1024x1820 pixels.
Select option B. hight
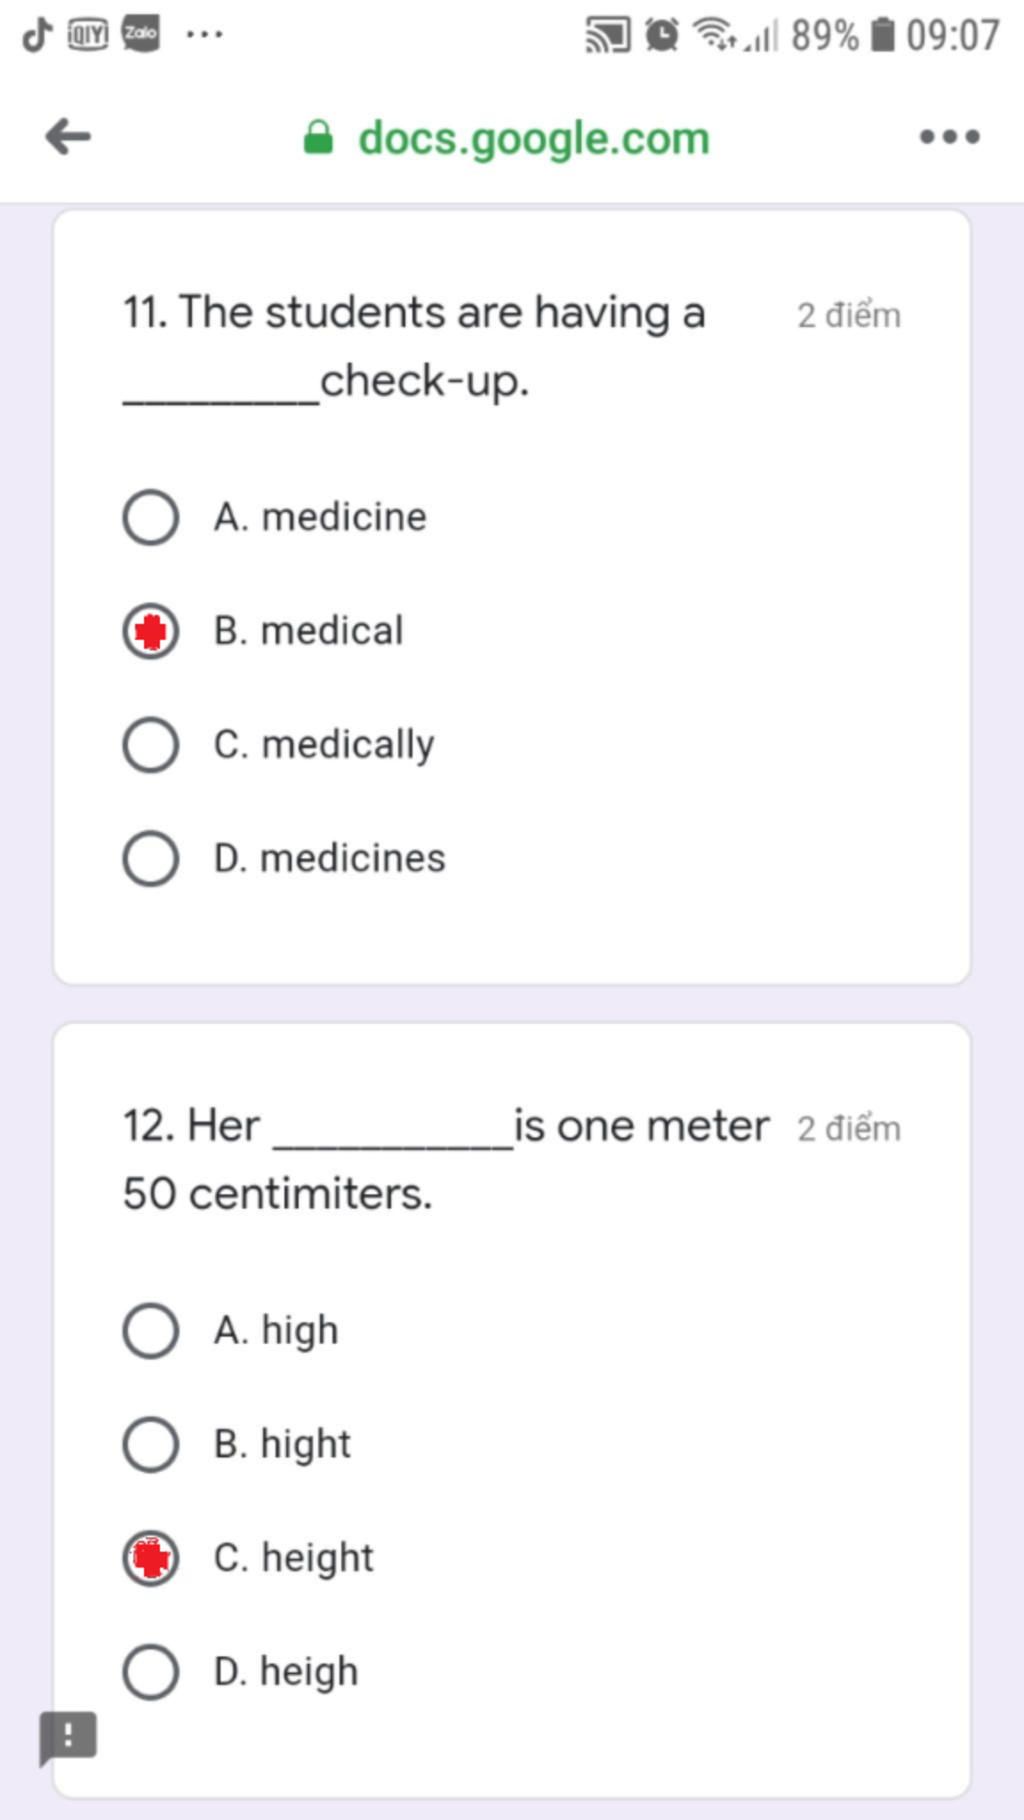tap(237, 1444)
